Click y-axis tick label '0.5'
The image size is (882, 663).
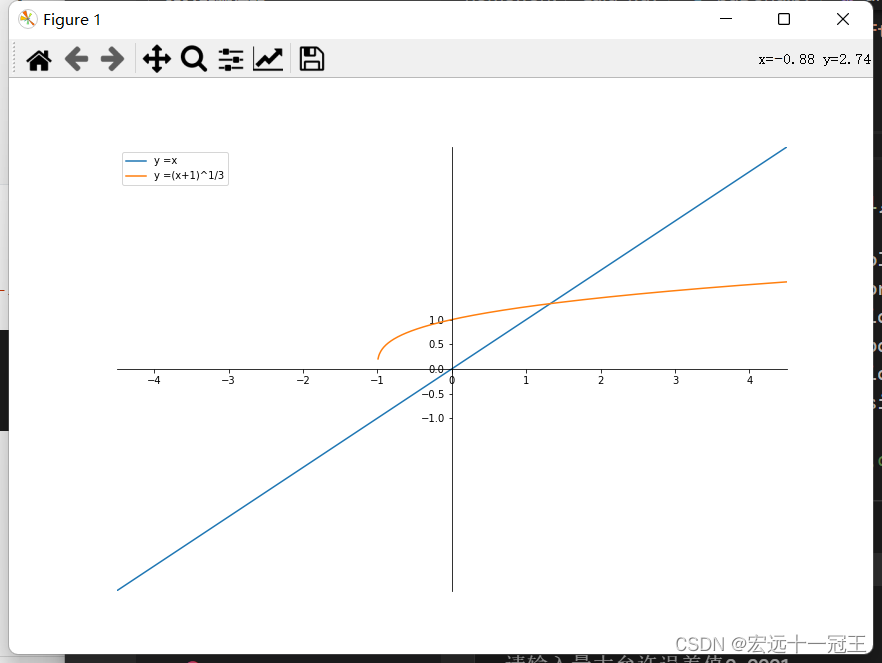pyautogui.click(x=436, y=344)
